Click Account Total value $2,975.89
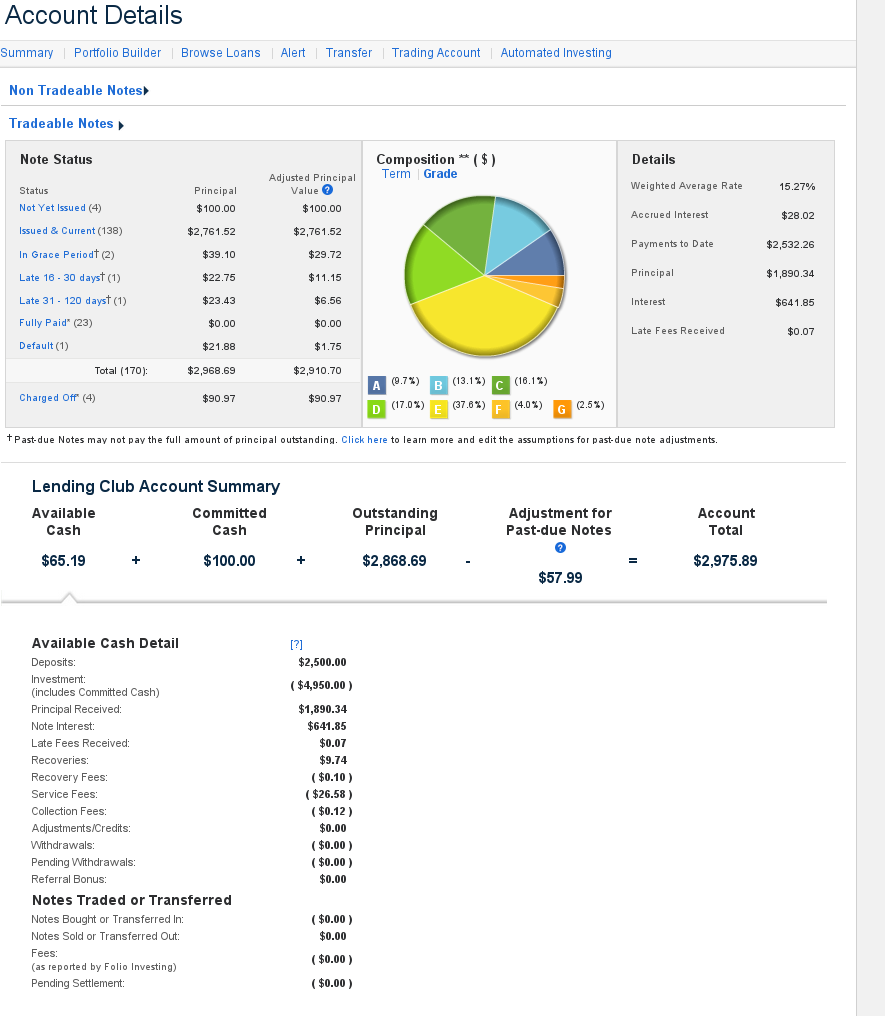The image size is (885, 1016). point(726,560)
